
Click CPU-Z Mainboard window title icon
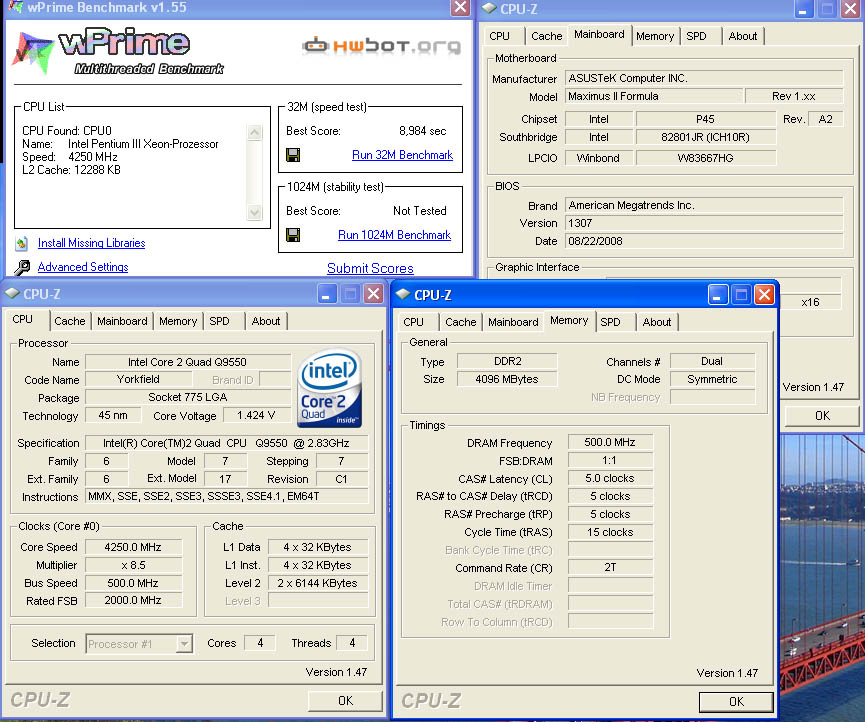489,8
